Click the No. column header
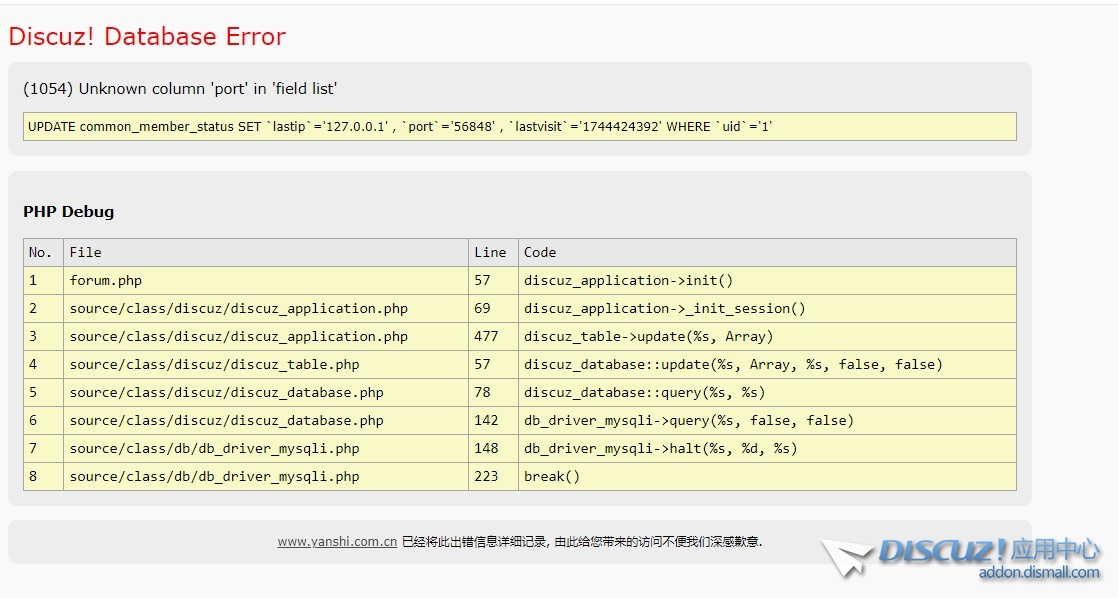The height and width of the screenshot is (598, 1118). click(x=41, y=253)
